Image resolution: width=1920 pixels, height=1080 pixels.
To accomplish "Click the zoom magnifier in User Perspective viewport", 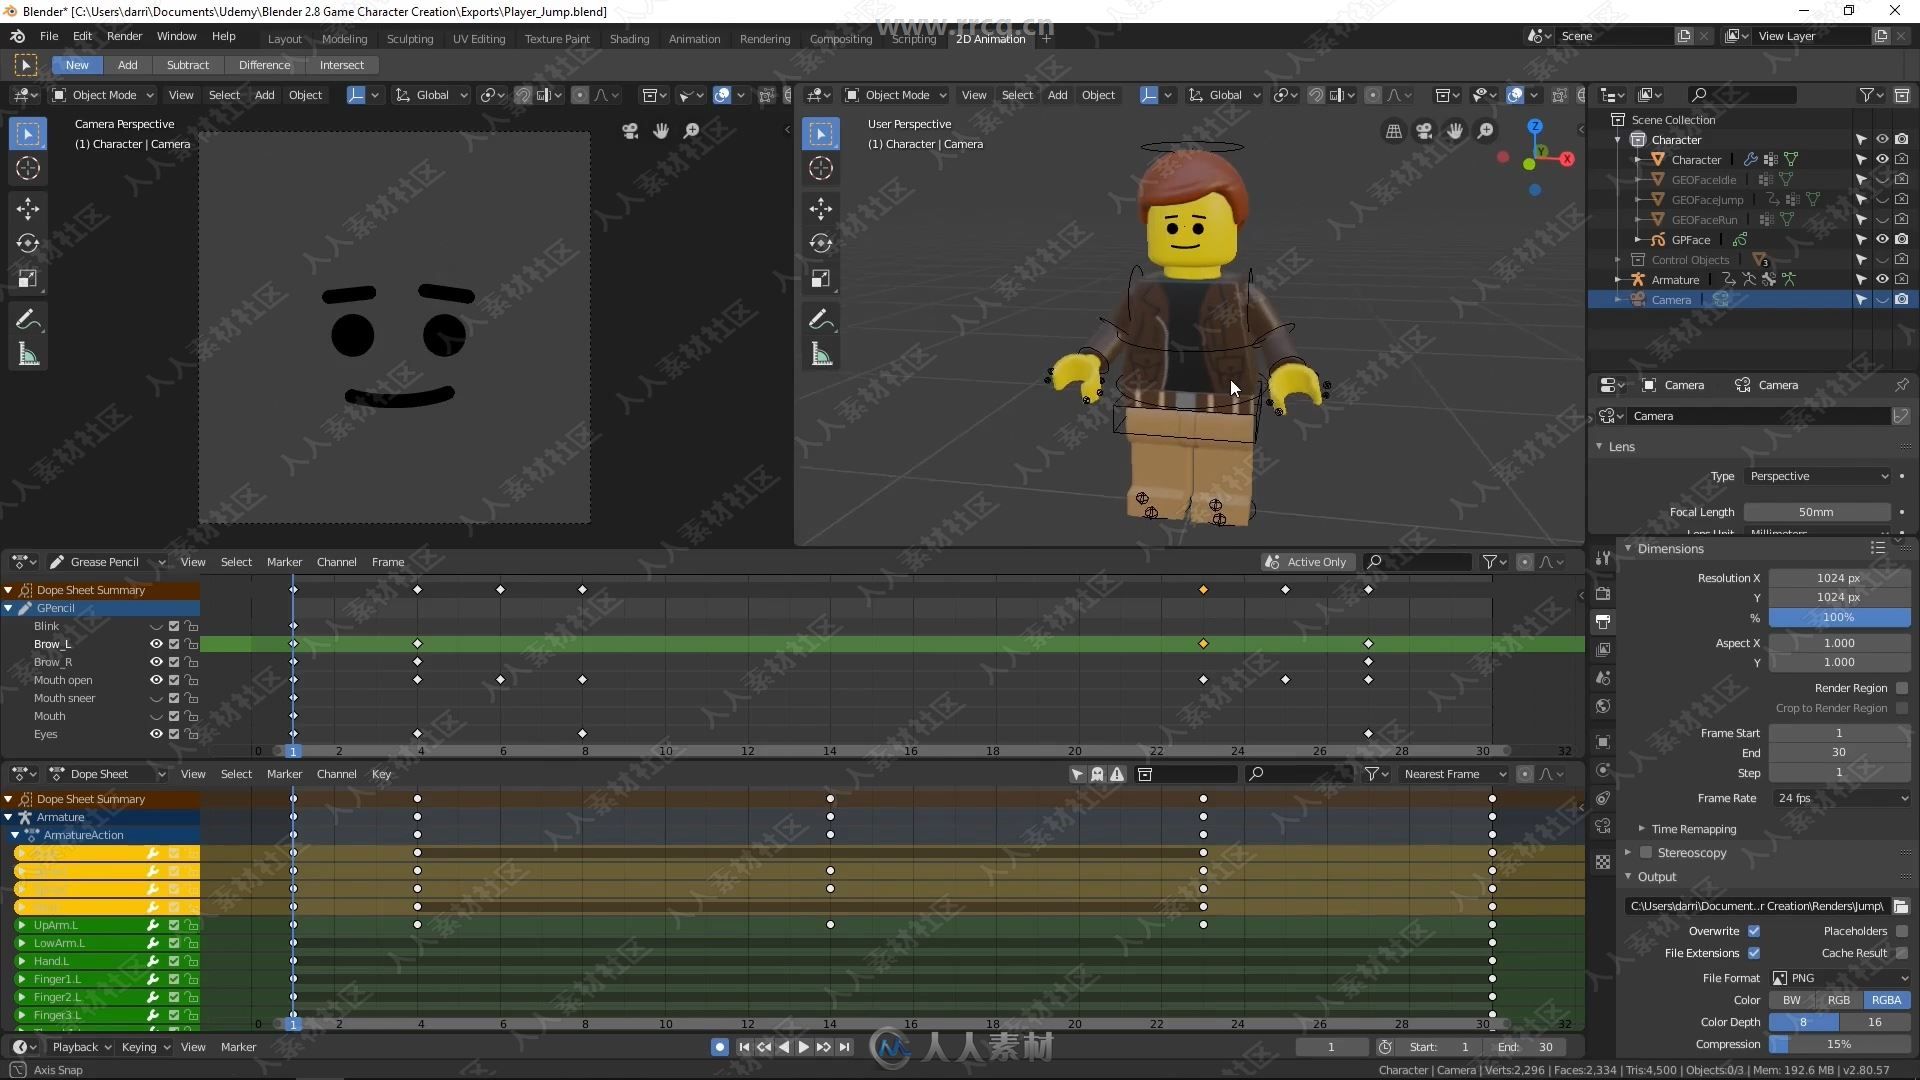I will (x=1486, y=131).
